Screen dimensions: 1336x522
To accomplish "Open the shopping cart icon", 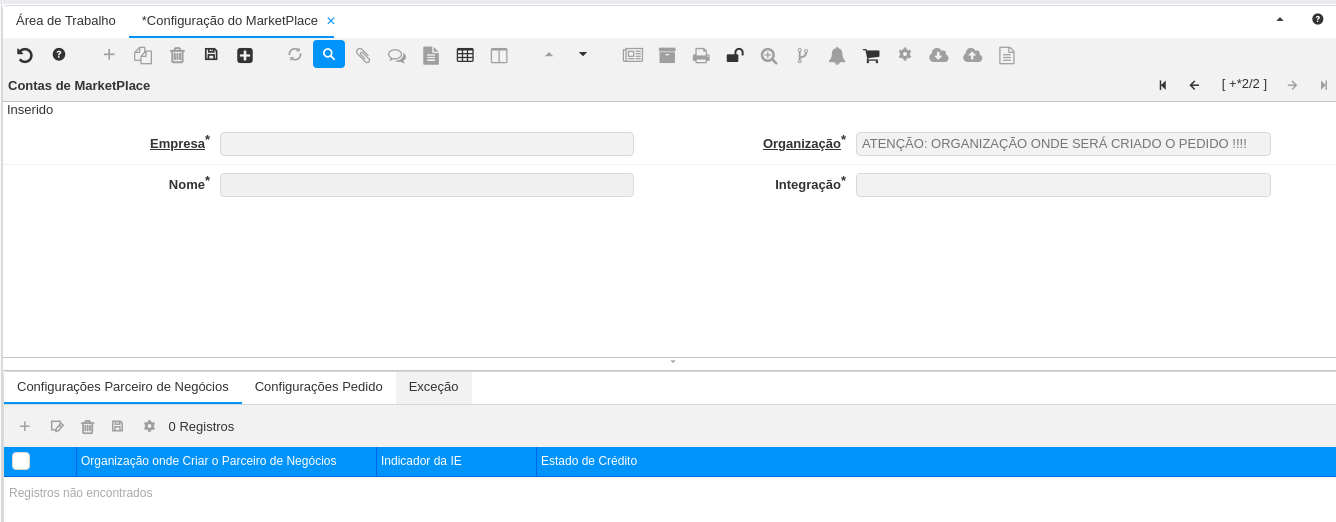I will (871, 55).
